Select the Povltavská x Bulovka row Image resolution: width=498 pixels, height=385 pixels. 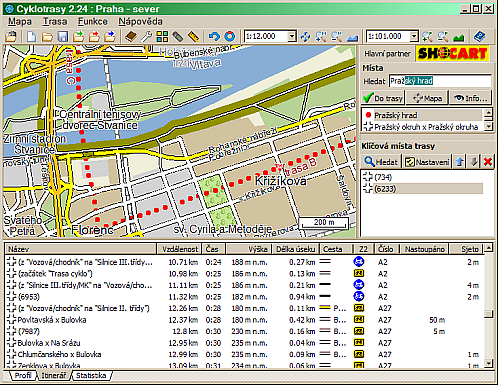[x=244, y=320]
